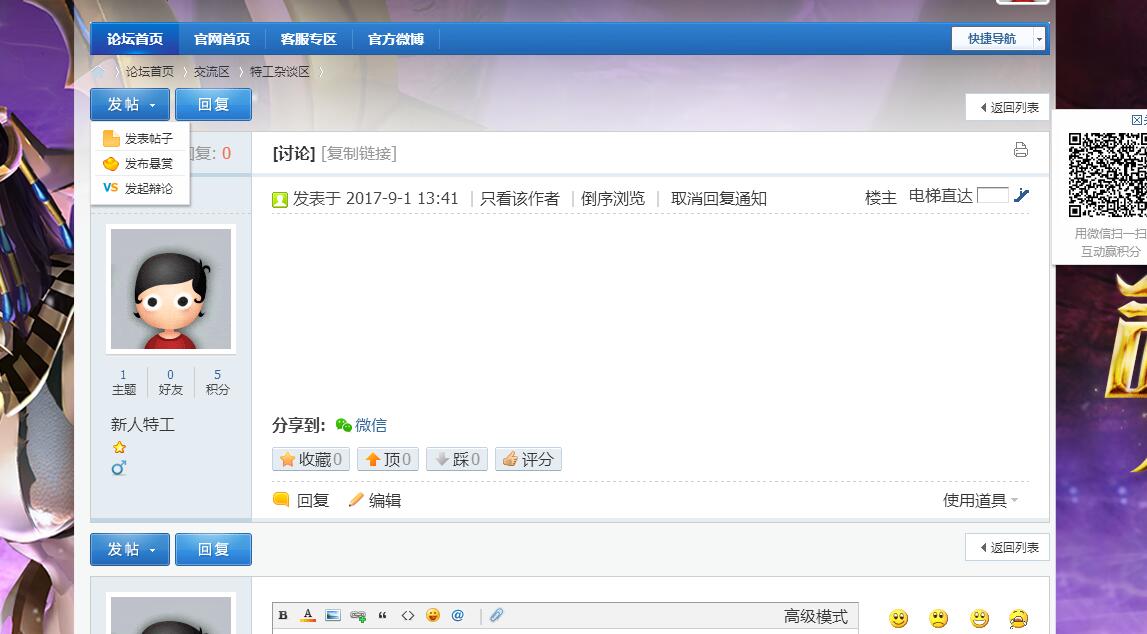
Task: Select 发布悬赏 from the post menu
Action: [147, 164]
